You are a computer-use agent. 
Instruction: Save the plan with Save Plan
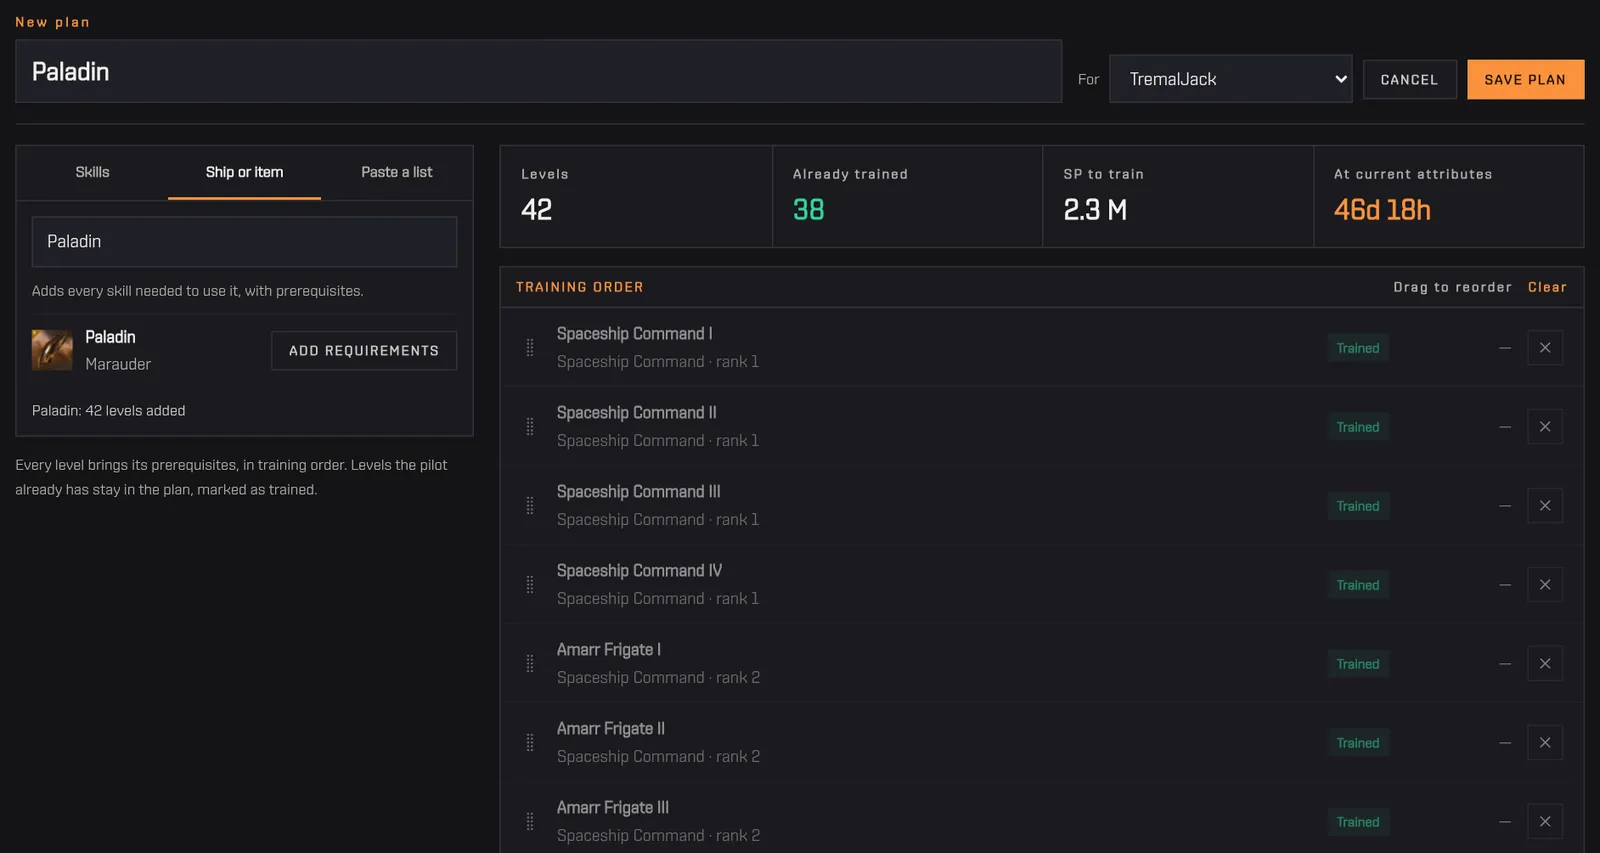pos(1525,80)
